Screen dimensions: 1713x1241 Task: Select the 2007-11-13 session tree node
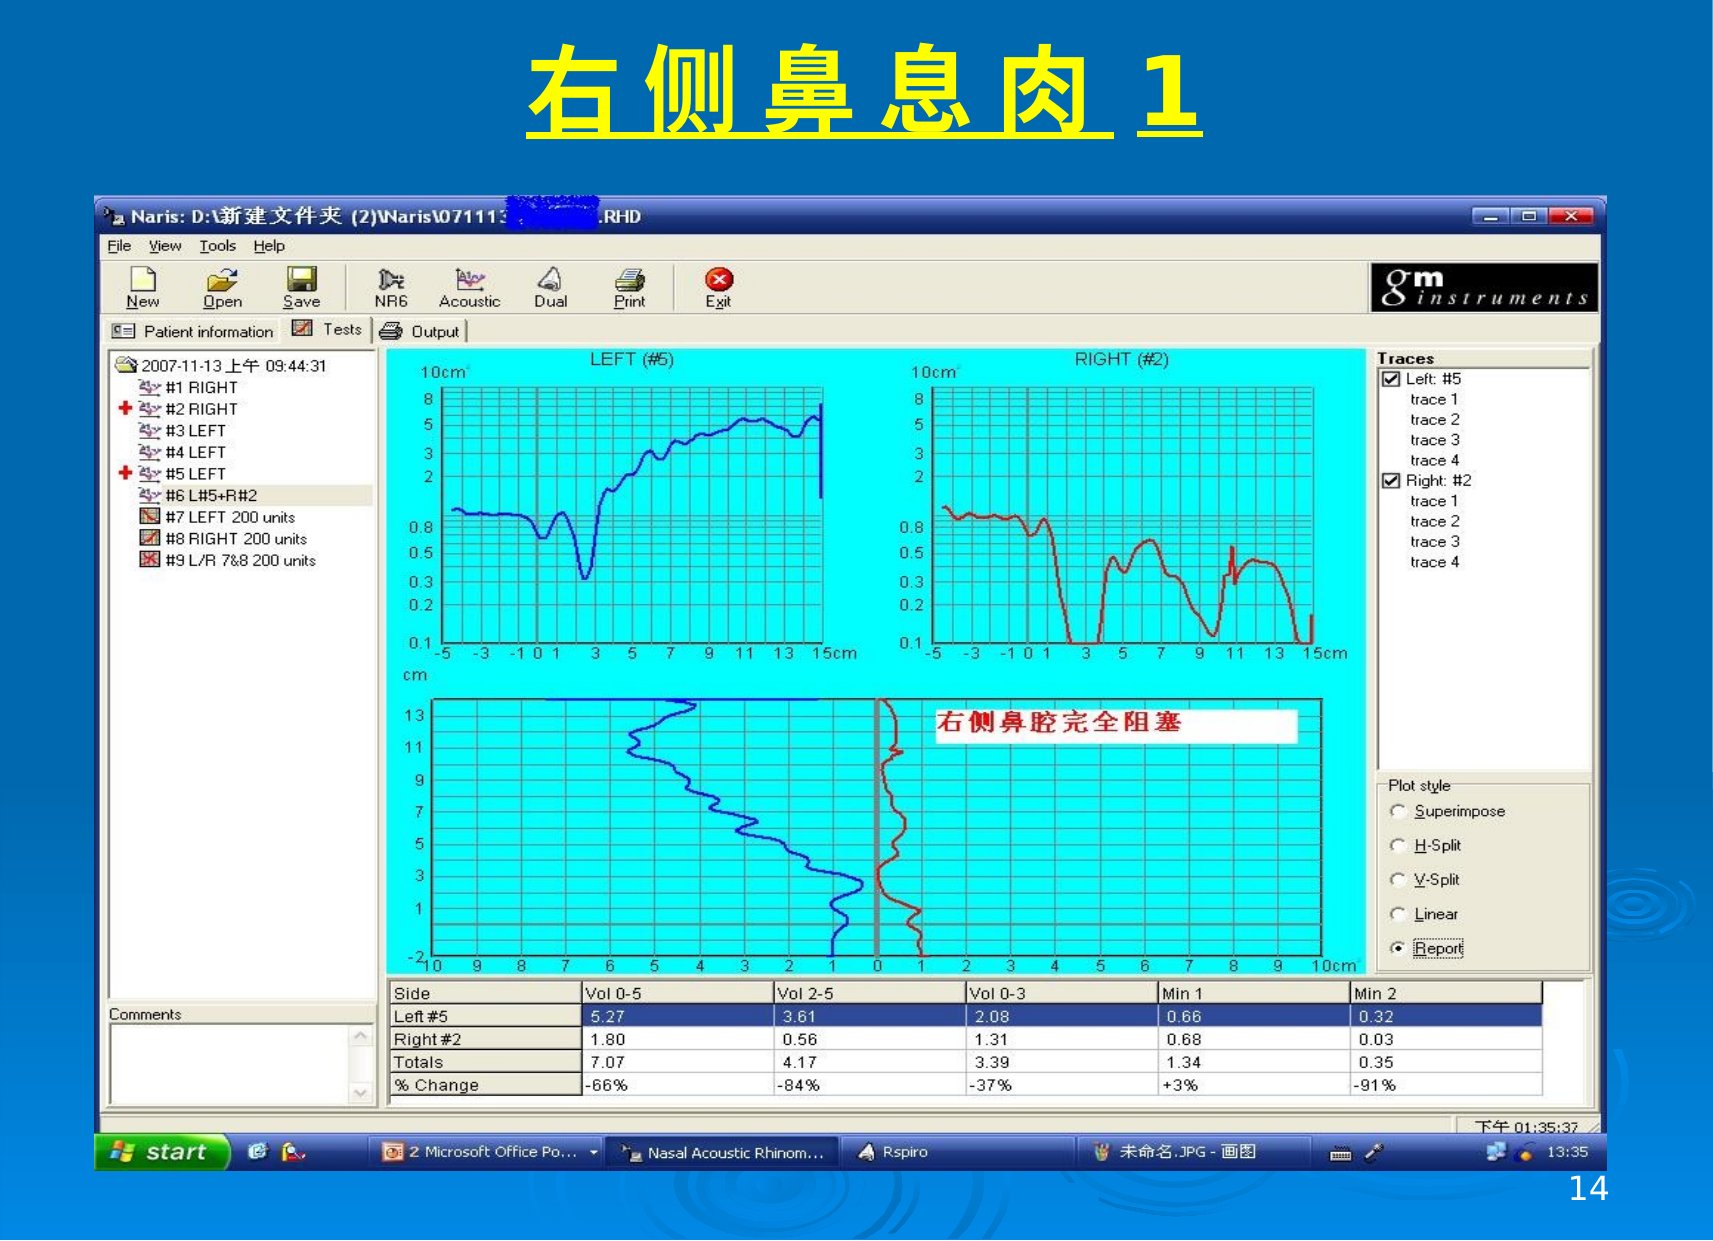[233, 365]
